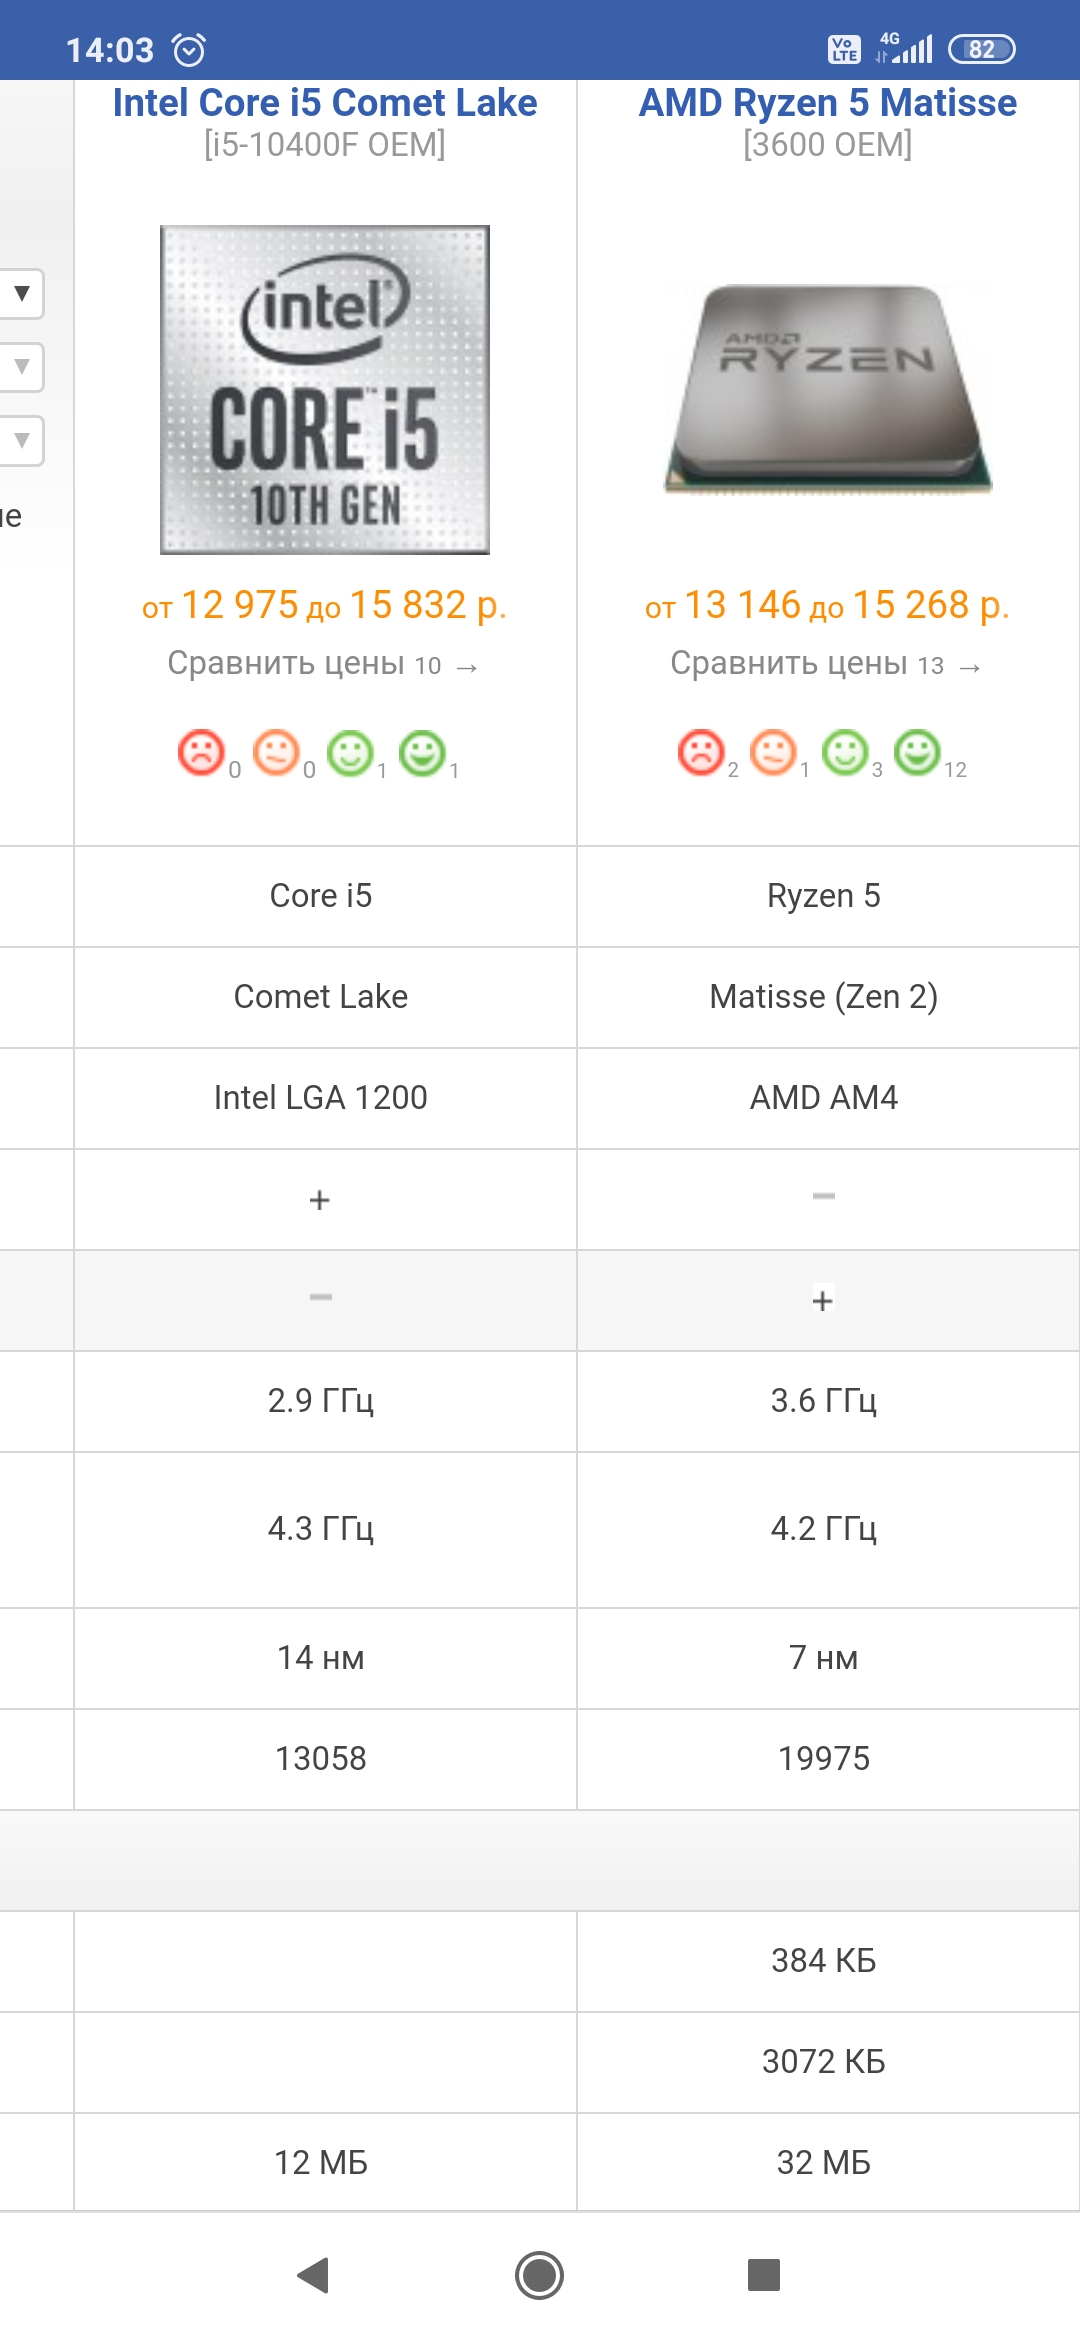Click the light green smiley under Intel
This screenshot has height=2340, width=1080.
point(350,752)
